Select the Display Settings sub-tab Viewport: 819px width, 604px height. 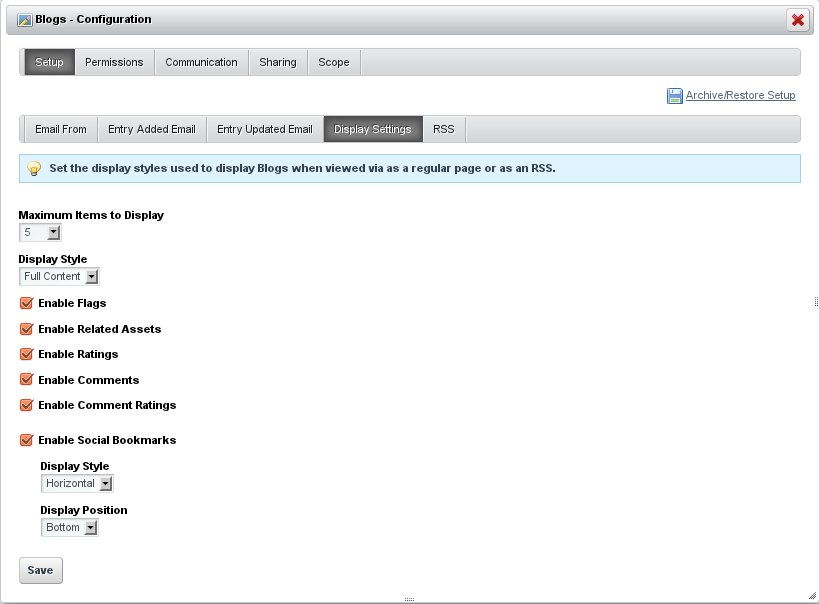pyautogui.click(x=373, y=129)
